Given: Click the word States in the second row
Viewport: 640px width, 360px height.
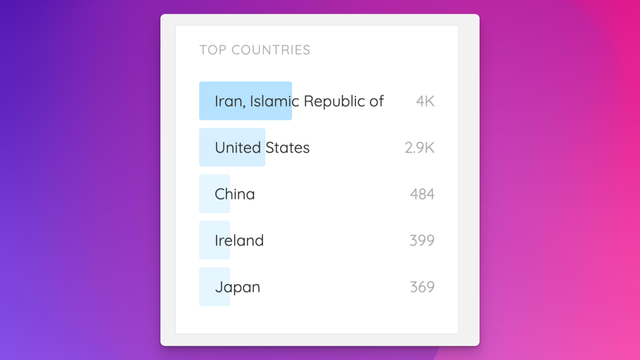Looking at the screenshot, I should tap(287, 148).
